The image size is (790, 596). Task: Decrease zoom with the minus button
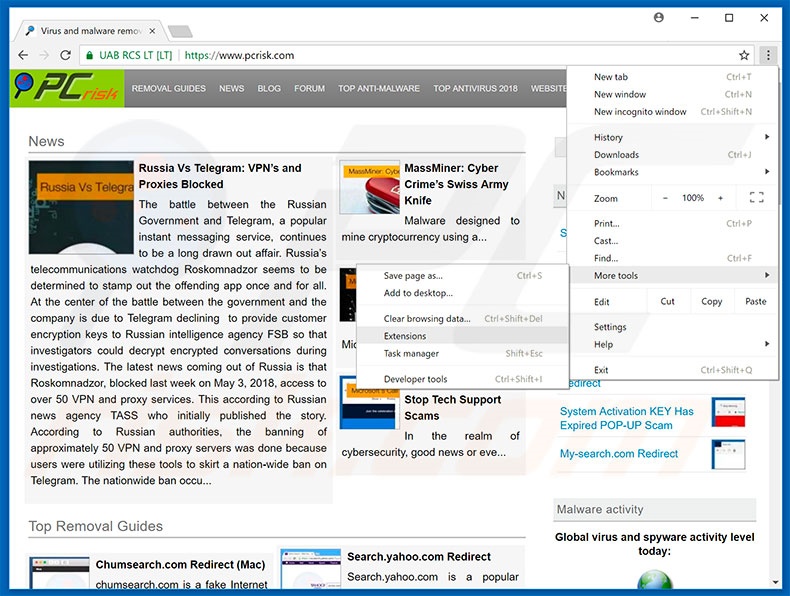(665, 198)
